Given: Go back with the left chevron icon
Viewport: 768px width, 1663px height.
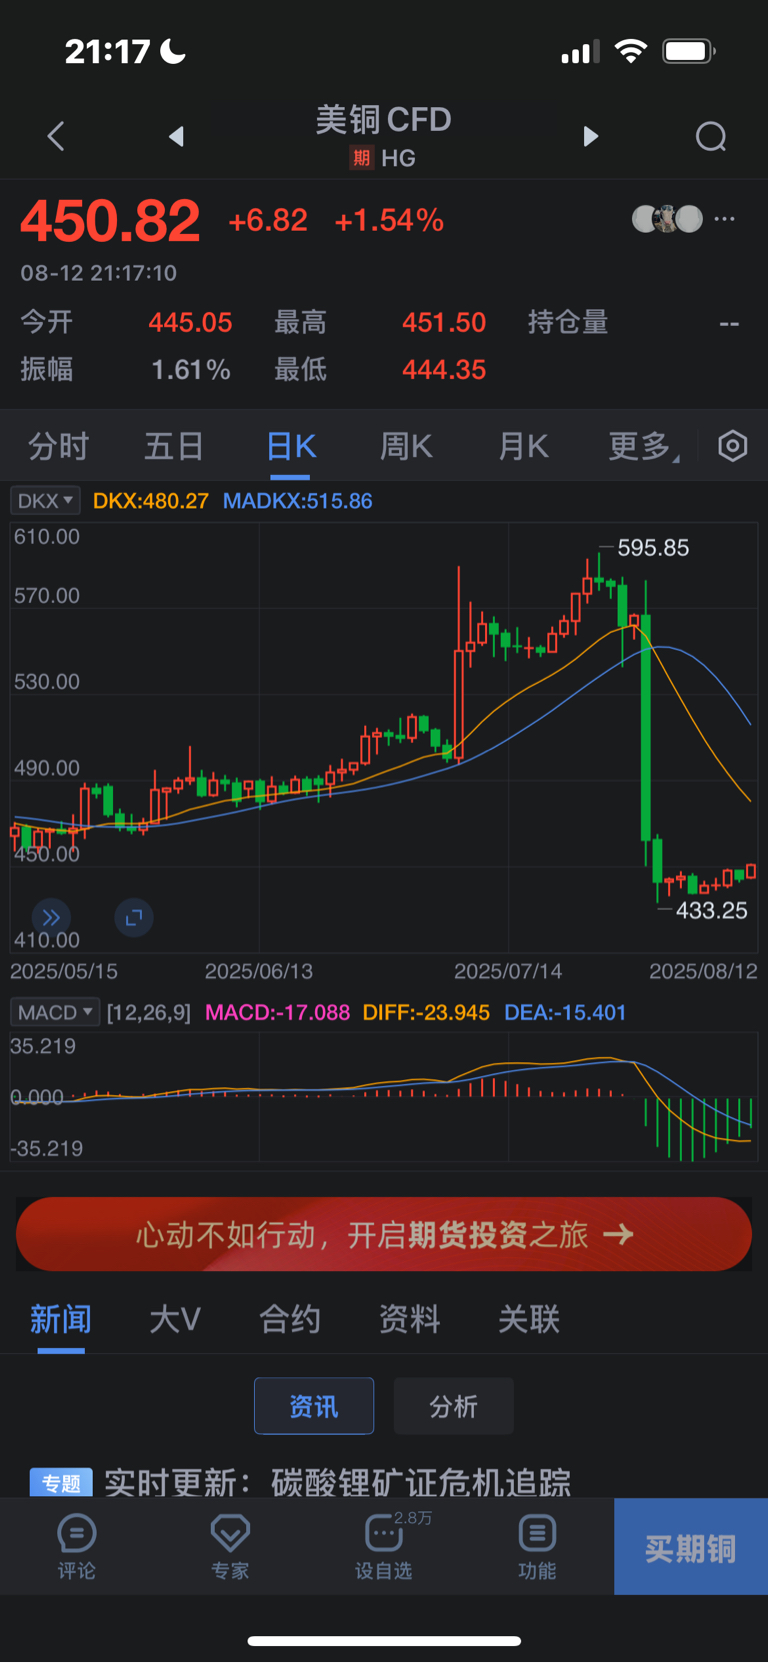Looking at the screenshot, I should tap(56, 136).
